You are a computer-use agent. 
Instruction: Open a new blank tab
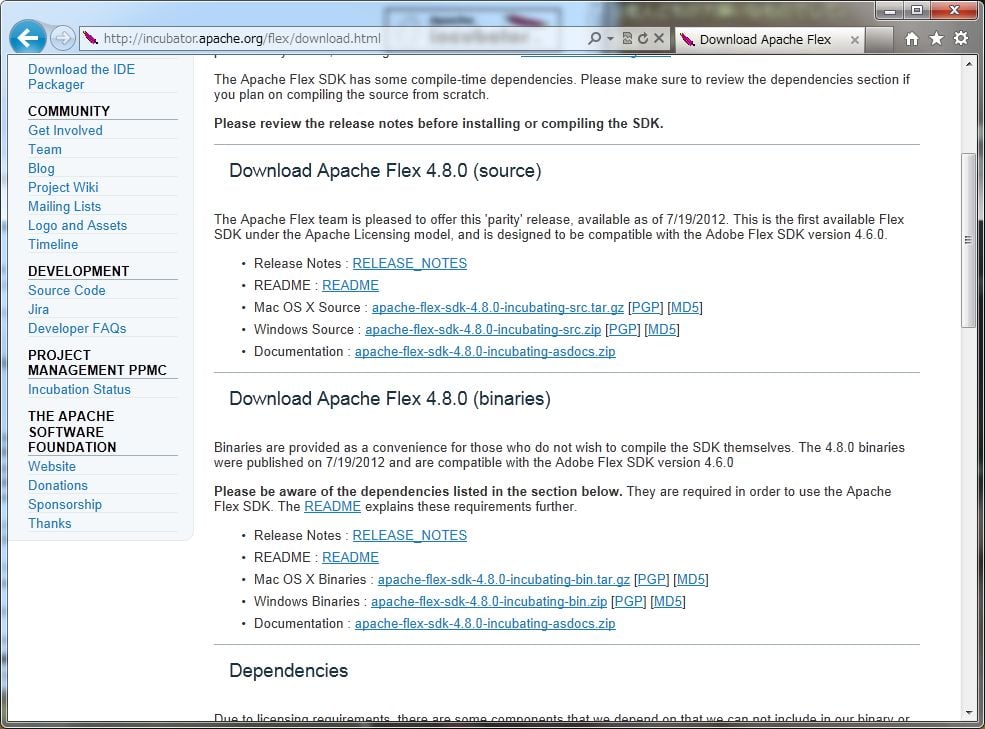(879, 40)
